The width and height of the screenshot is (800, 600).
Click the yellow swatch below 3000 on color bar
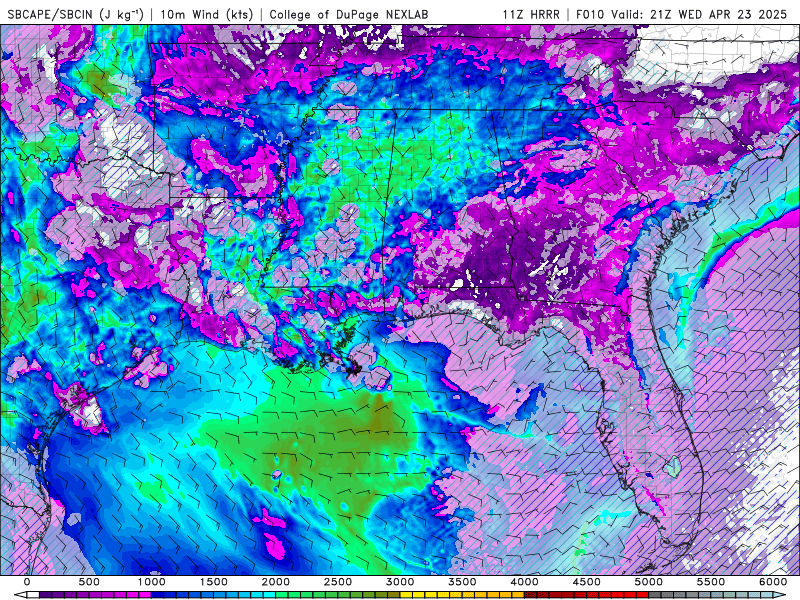click(x=406, y=595)
